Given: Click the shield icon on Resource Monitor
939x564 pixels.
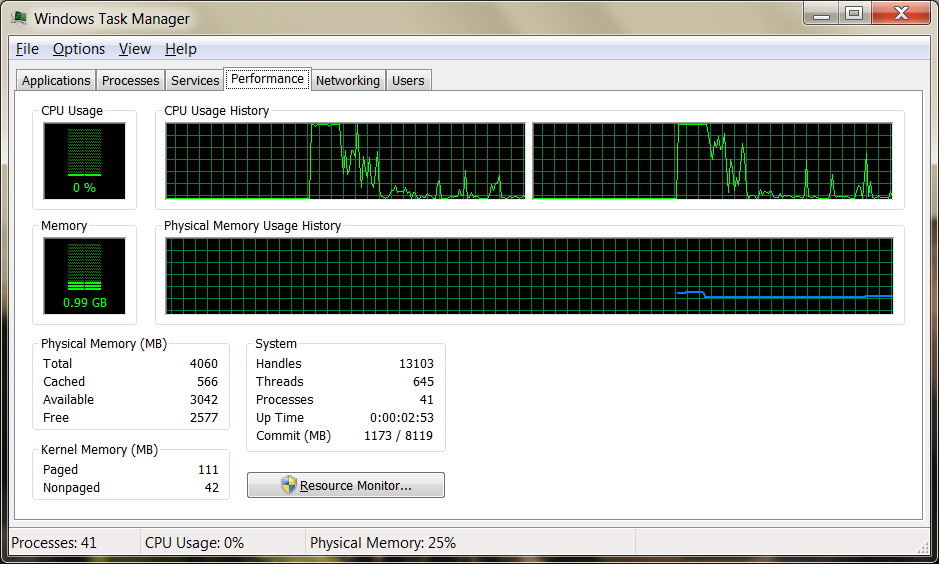Looking at the screenshot, I should pyautogui.click(x=289, y=485).
